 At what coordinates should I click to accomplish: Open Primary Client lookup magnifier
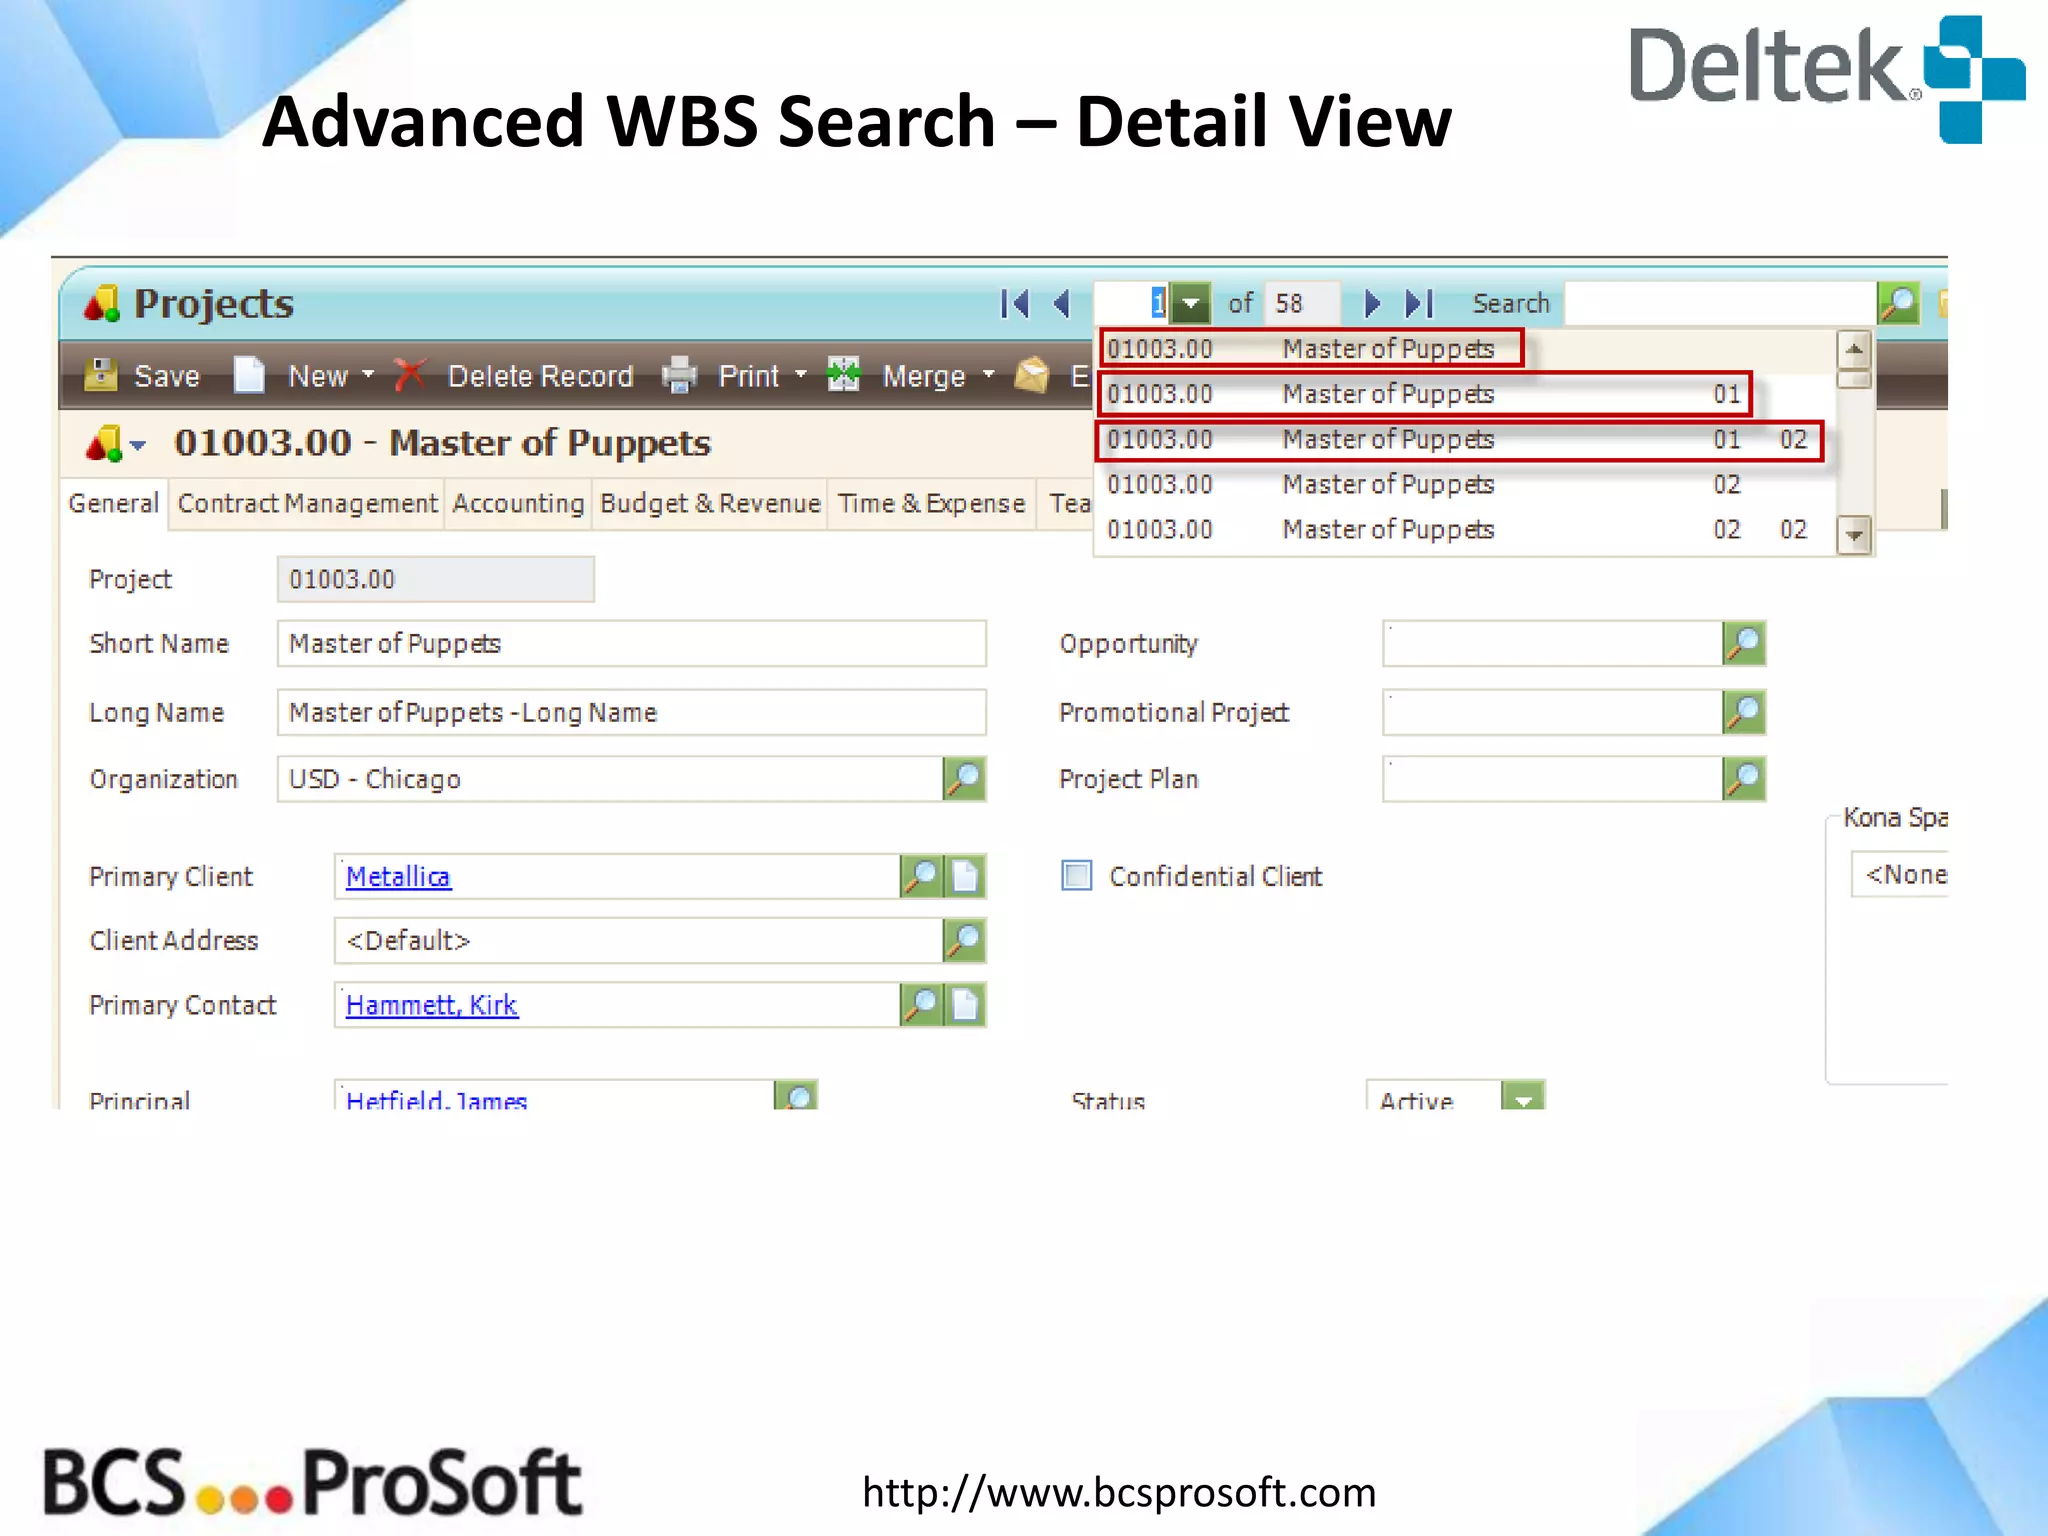pos(921,876)
